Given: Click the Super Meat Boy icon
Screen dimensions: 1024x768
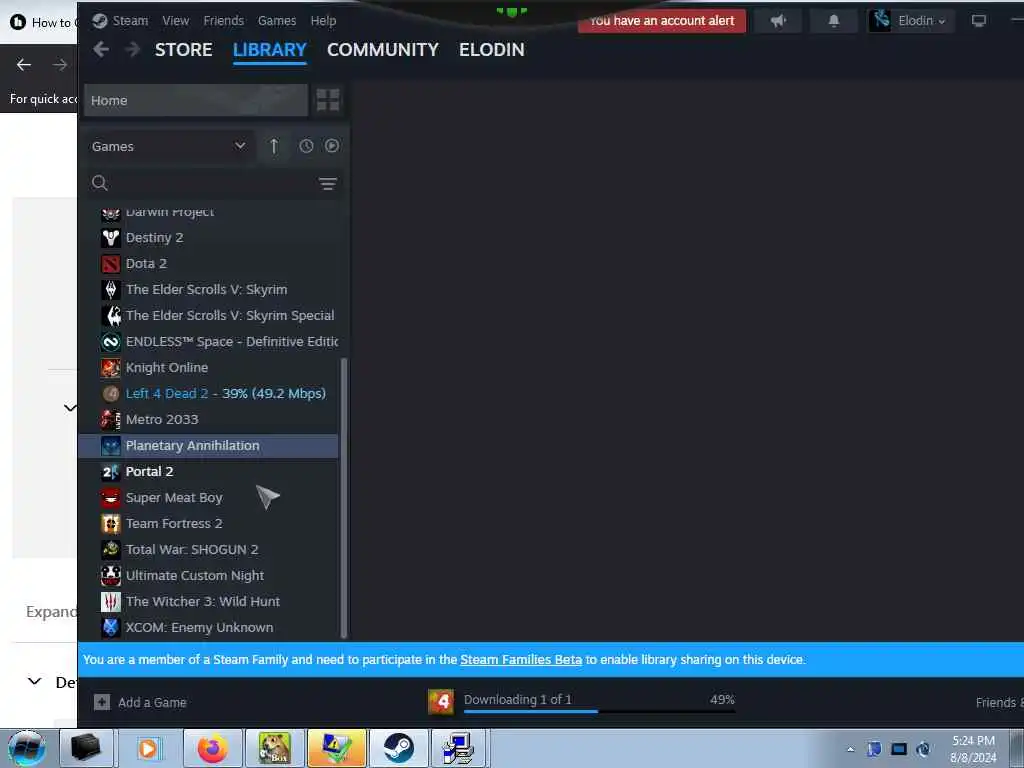Looking at the screenshot, I should tap(110, 498).
